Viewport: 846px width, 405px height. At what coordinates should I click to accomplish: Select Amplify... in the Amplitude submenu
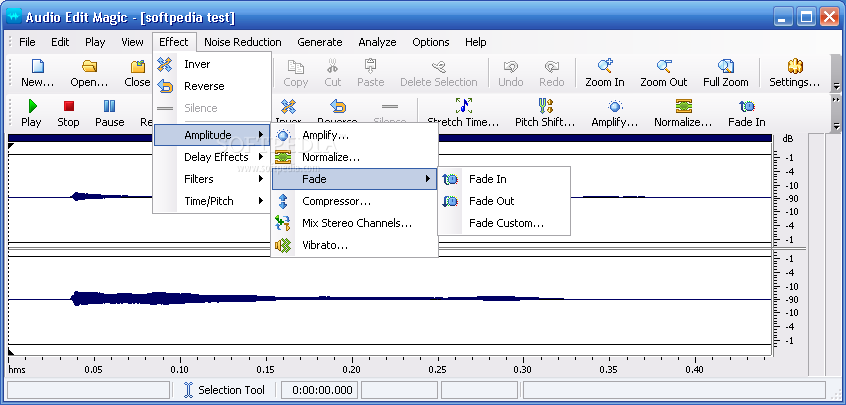pyautogui.click(x=354, y=135)
